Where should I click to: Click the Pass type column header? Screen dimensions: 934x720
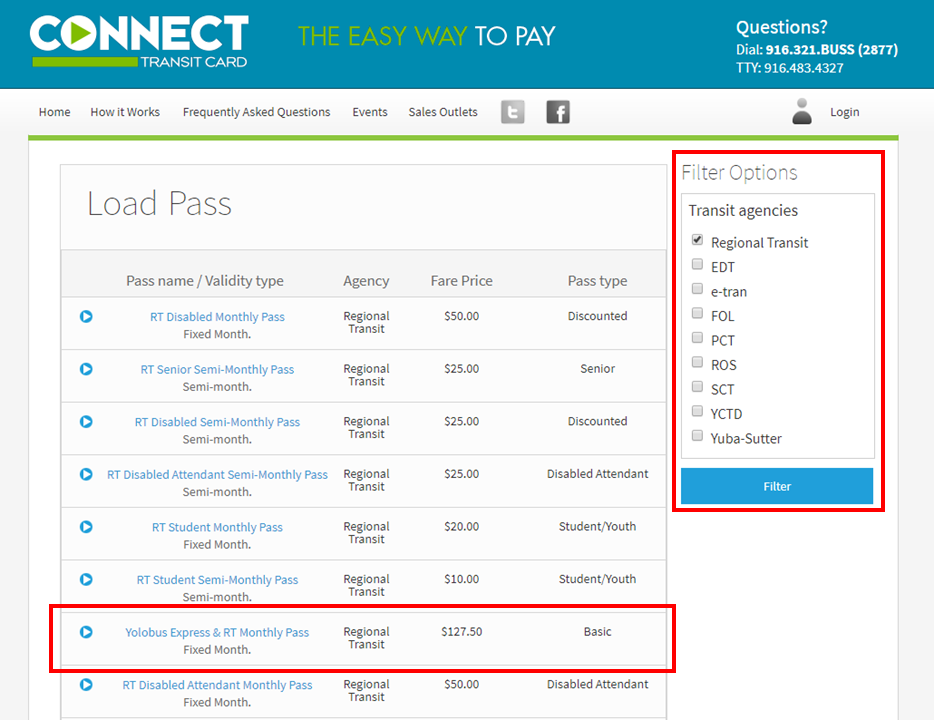597,280
